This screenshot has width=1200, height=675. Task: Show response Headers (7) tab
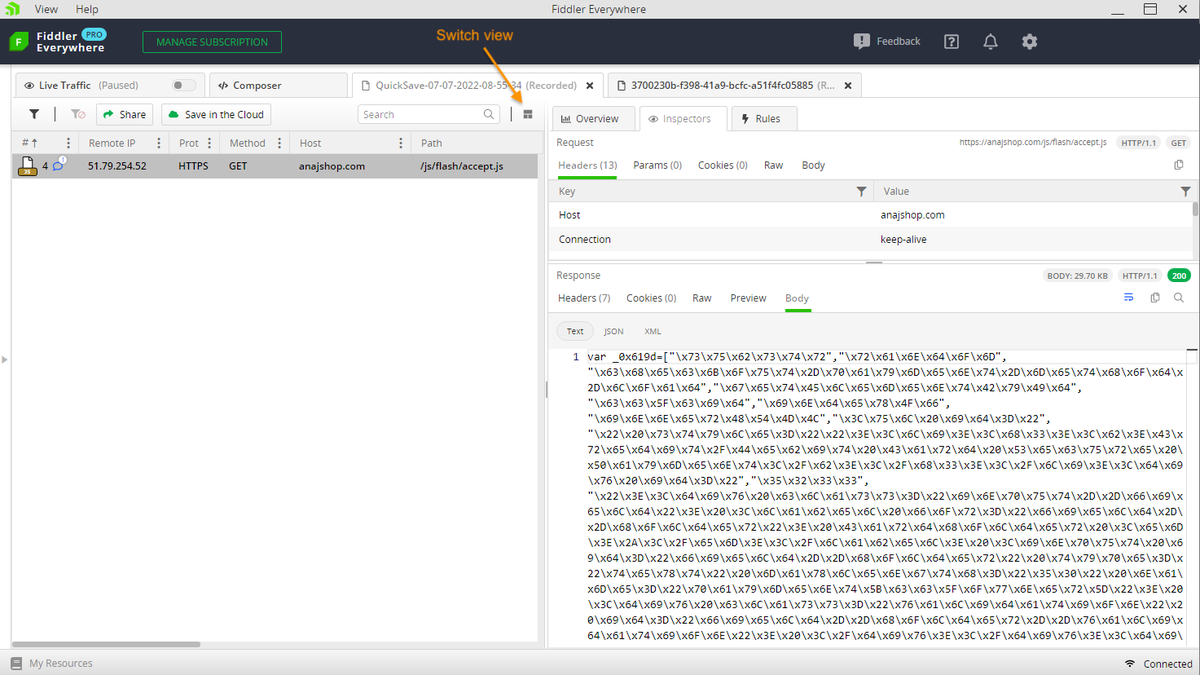(x=584, y=298)
